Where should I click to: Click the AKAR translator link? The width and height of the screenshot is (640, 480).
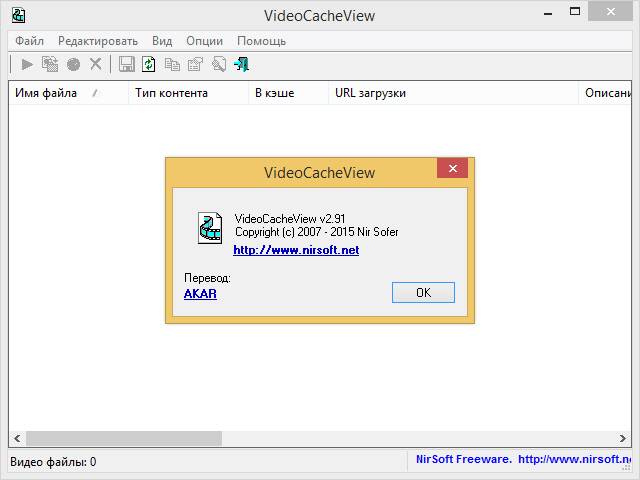(x=200, y=294)
